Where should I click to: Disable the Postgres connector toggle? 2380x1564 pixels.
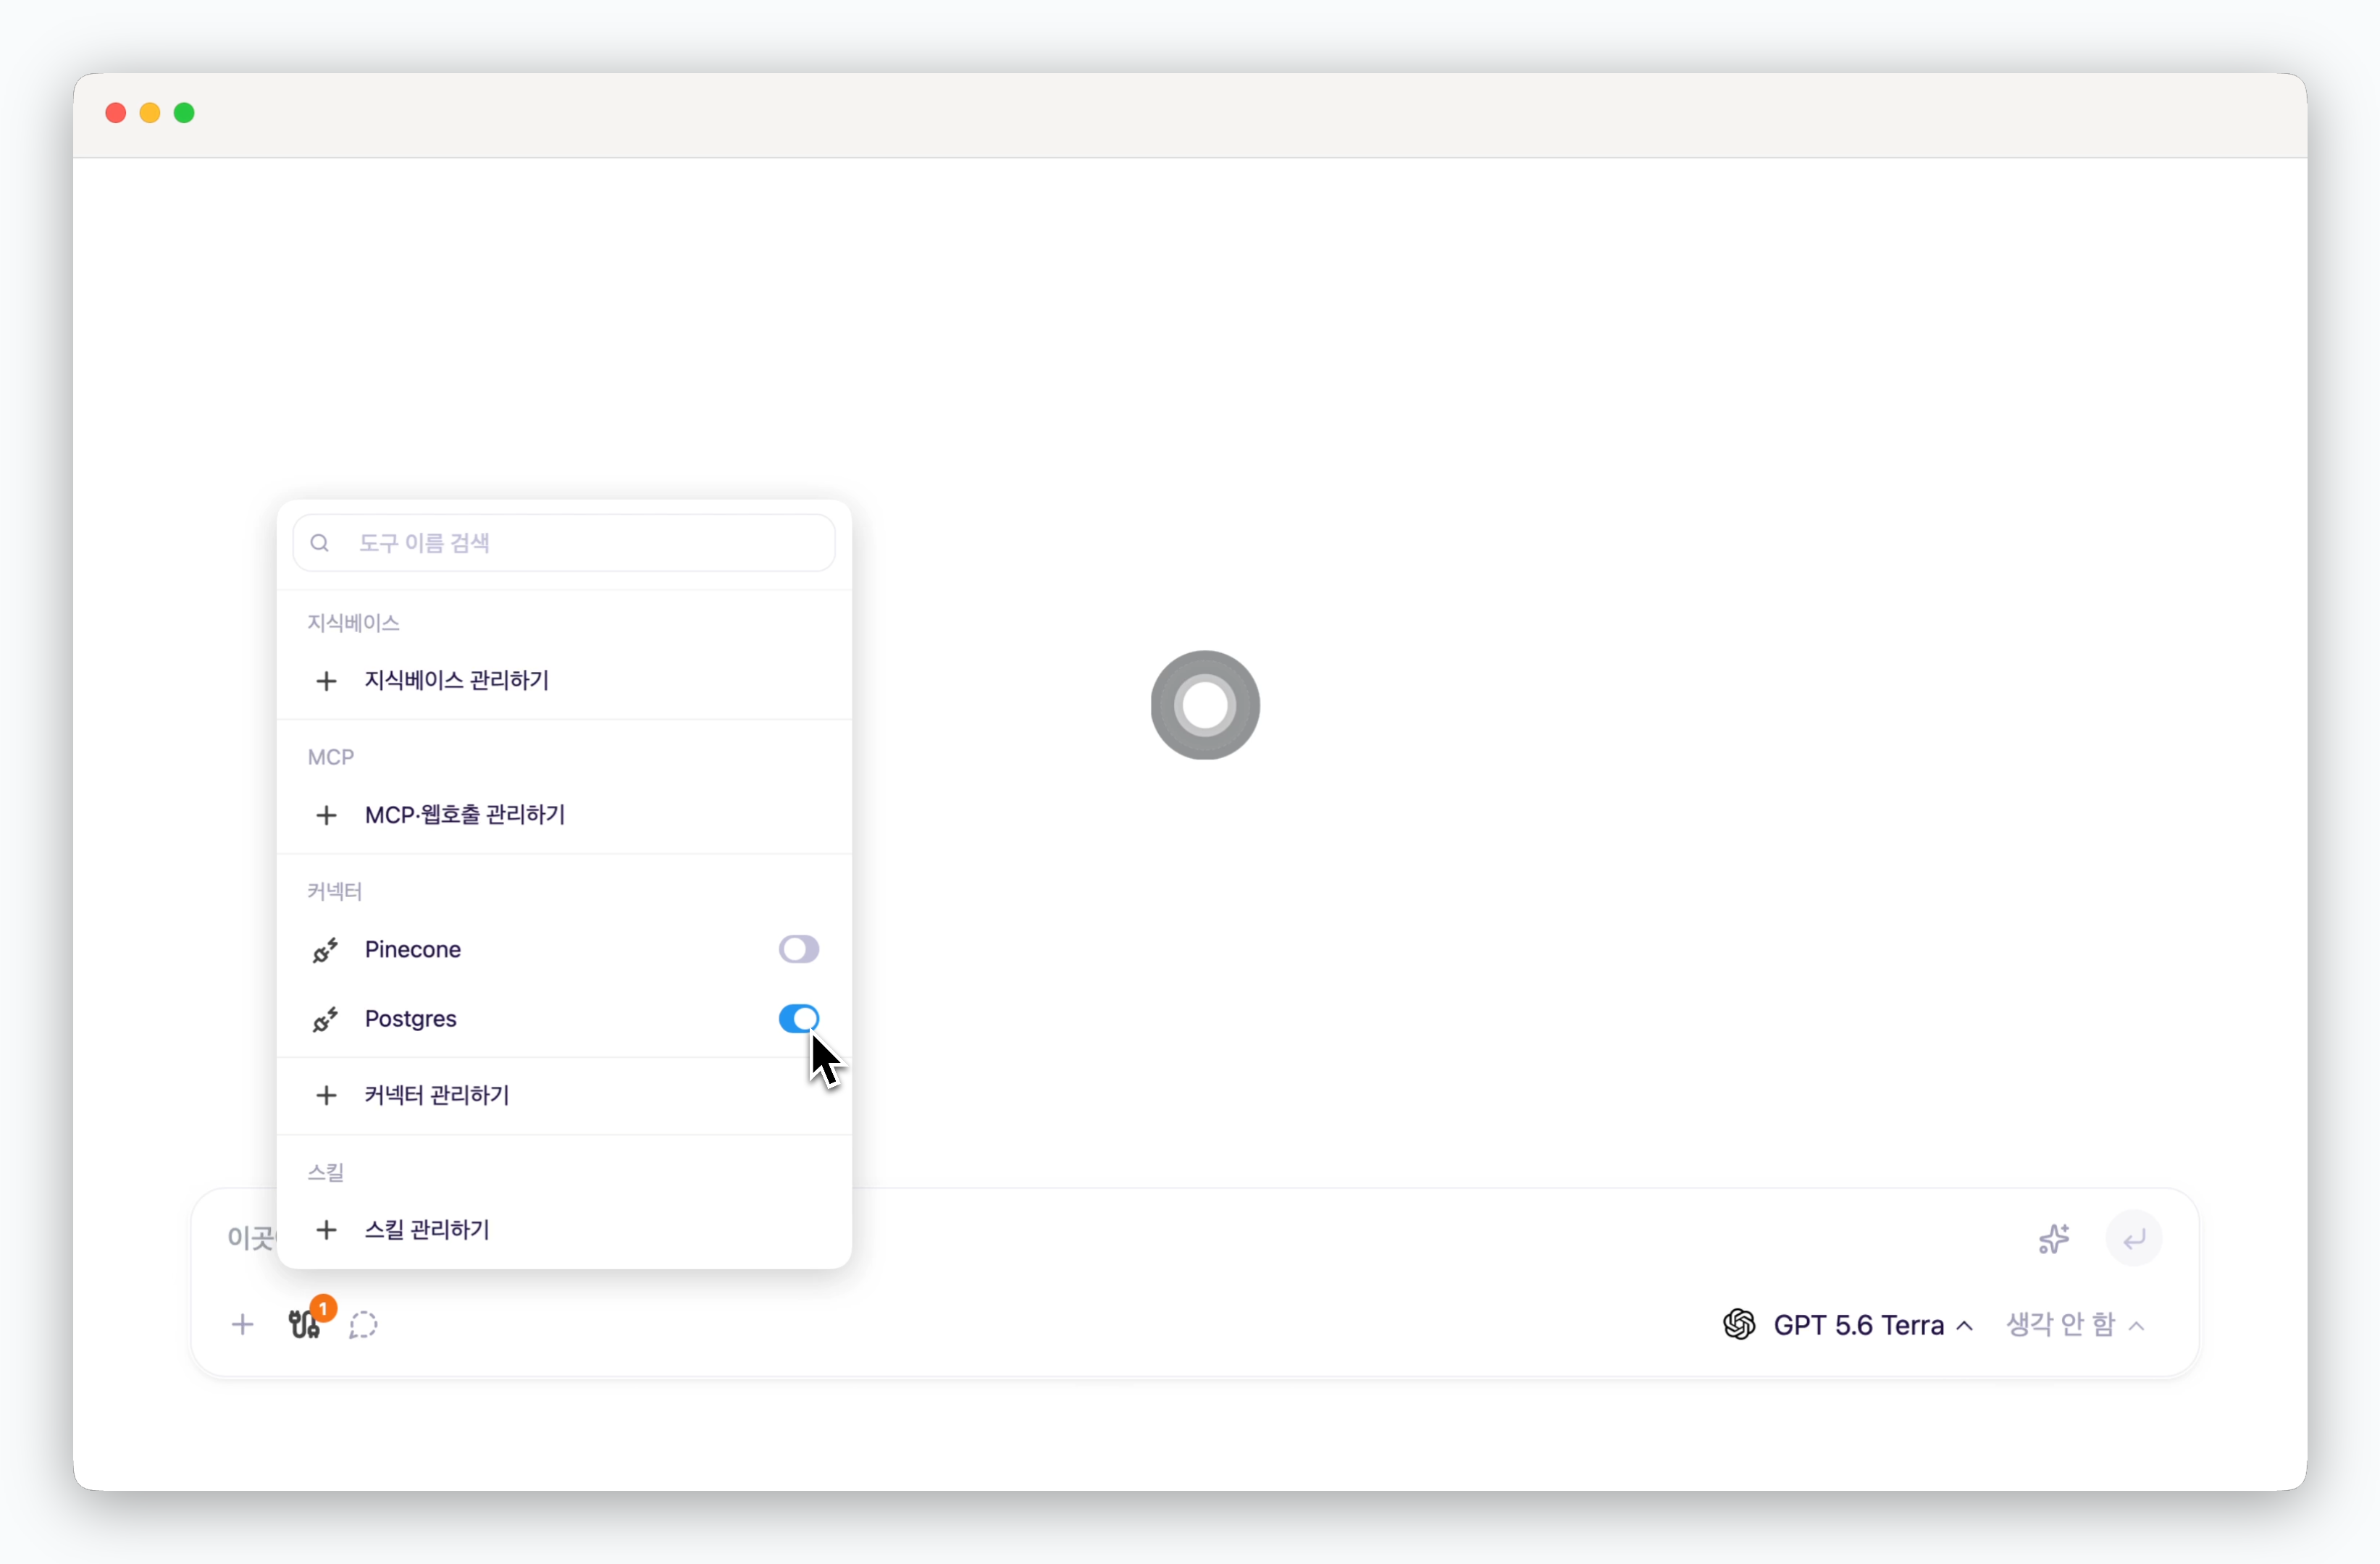pyautogui.click(x=798, y=1018)
